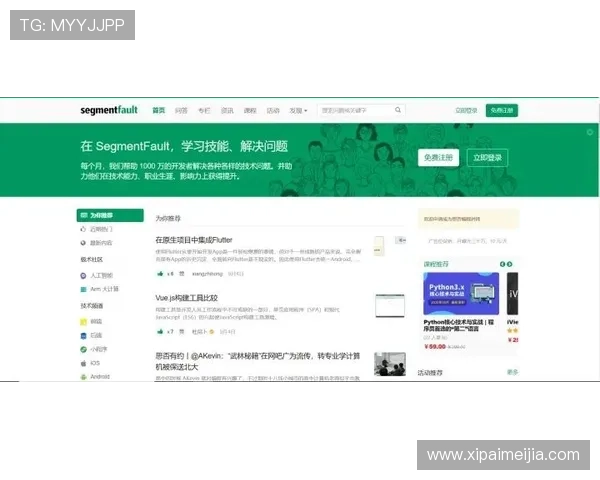Screen dimensions: 600x480
Task: Click the search magnifier icon
Action: (x=398, y=110)
